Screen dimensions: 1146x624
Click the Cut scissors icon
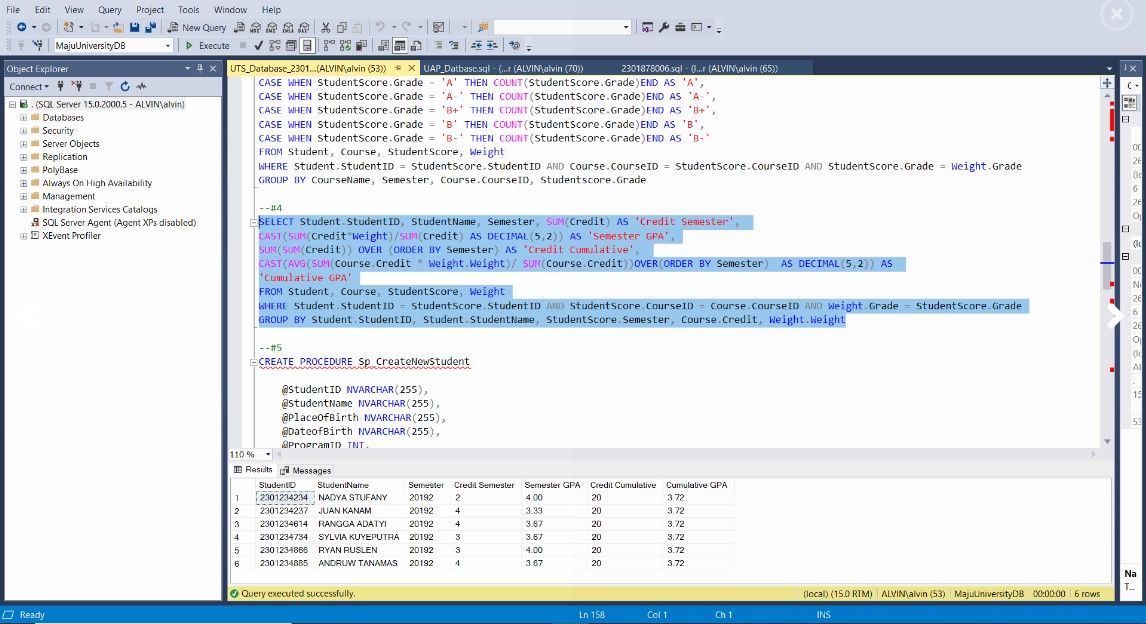pyautogui.click(x=325, y=28)
